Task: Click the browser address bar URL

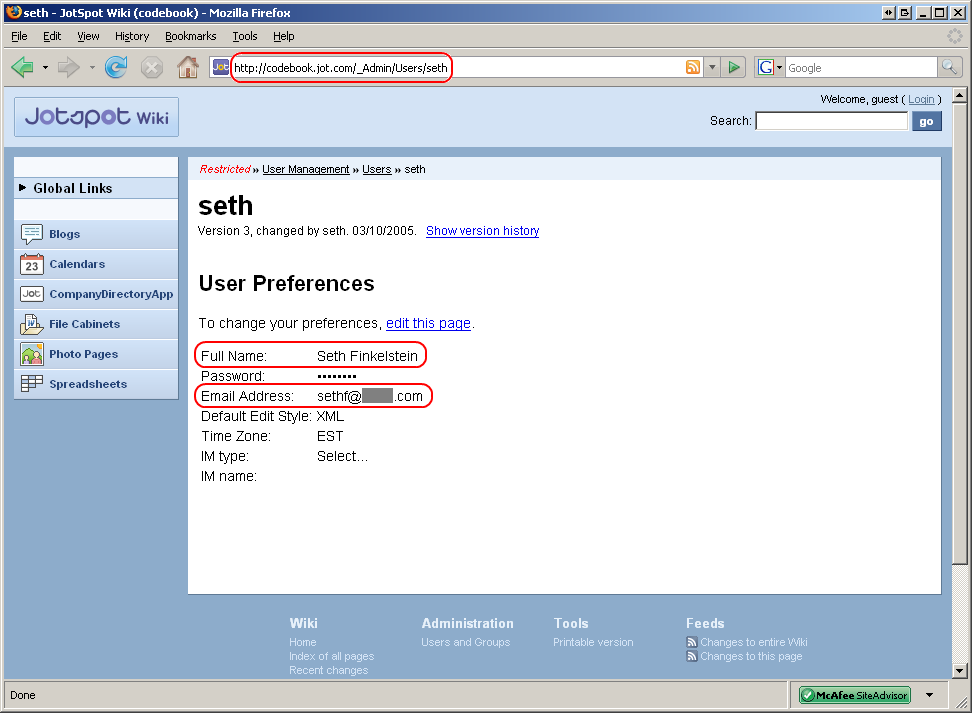Action: pyautogui.click(x=340, y=68)
